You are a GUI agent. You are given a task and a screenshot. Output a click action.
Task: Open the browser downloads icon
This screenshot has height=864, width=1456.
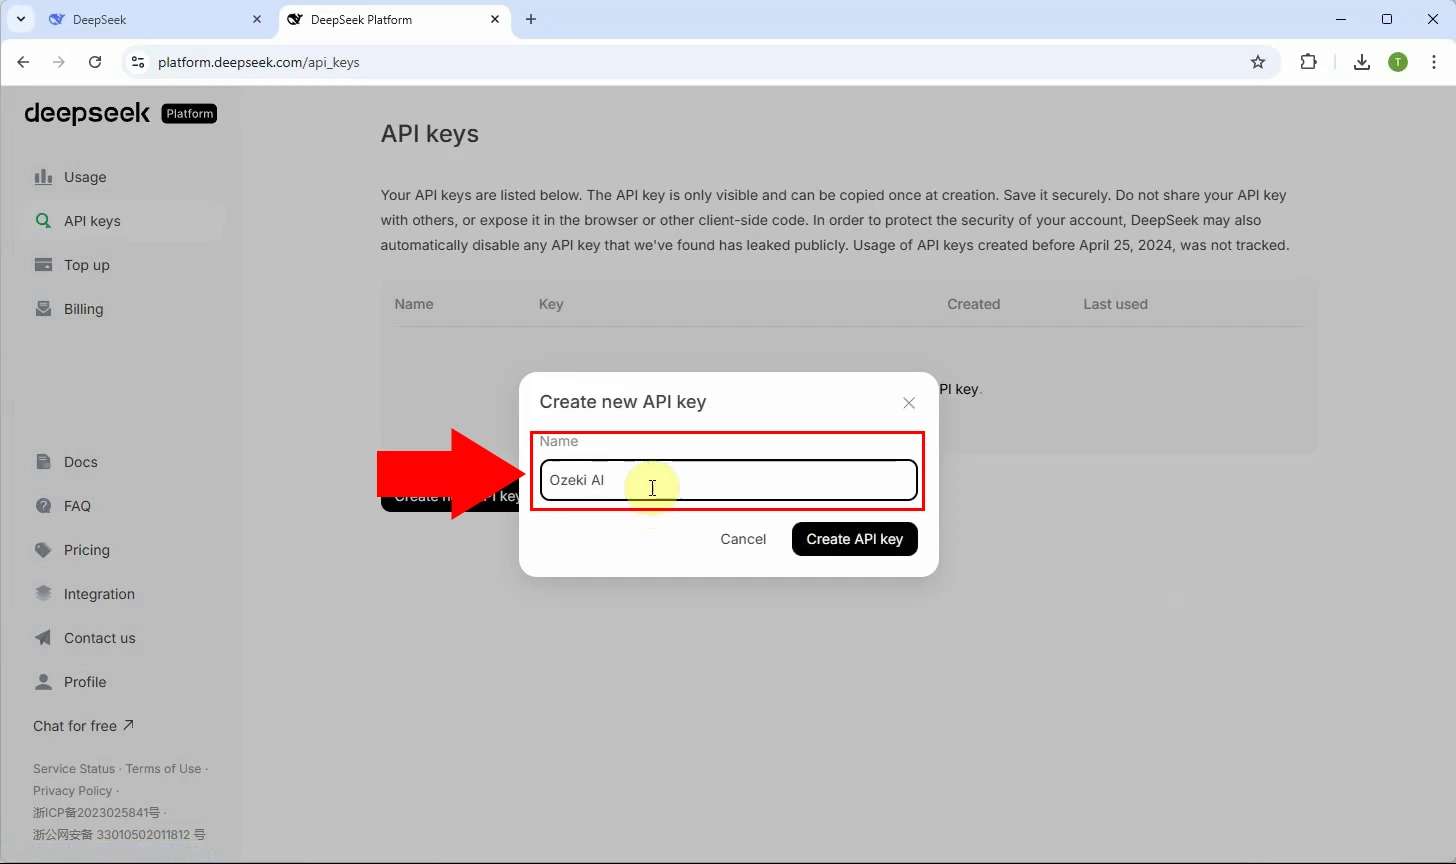[x=1362, y=62]
